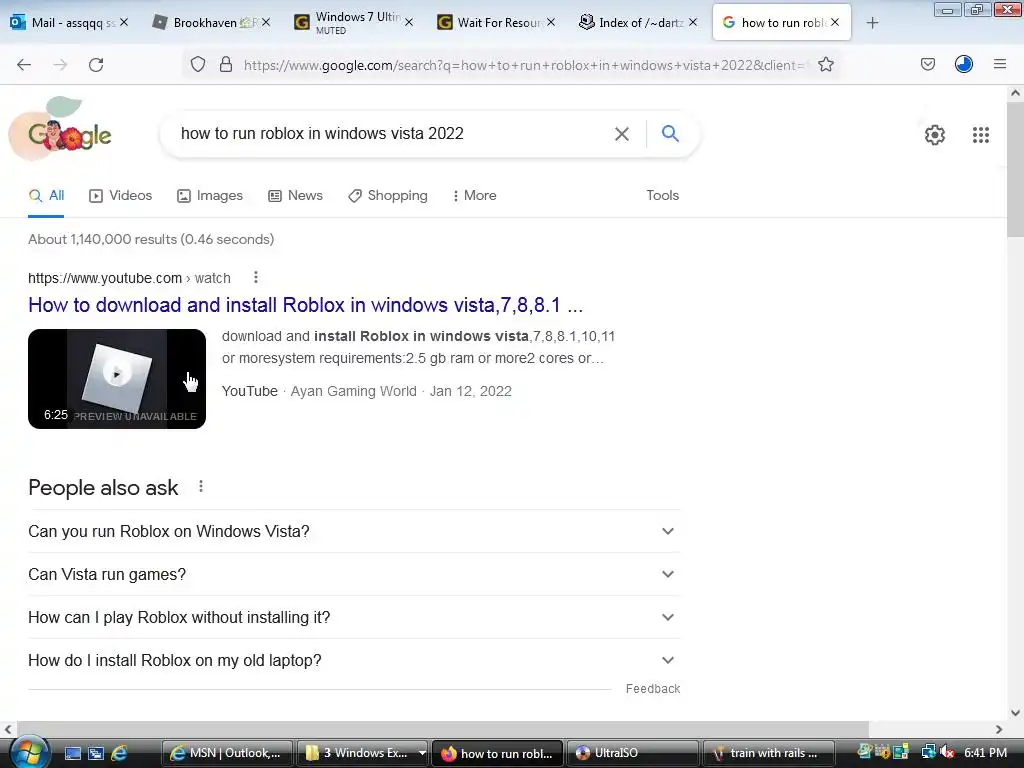1024x768 pixels.
Task: Open the MSN | Outlook taskbar window
Action: click(227, 753)
